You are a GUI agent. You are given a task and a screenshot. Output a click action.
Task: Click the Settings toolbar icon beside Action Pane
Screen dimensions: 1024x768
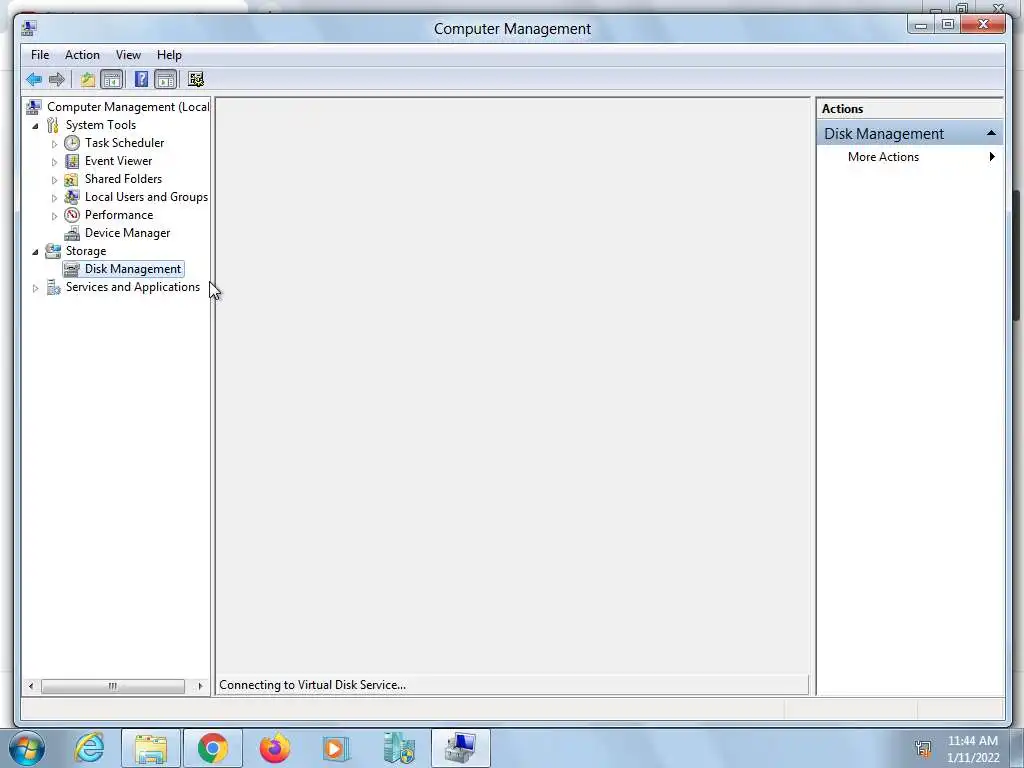tap(195, 80)
